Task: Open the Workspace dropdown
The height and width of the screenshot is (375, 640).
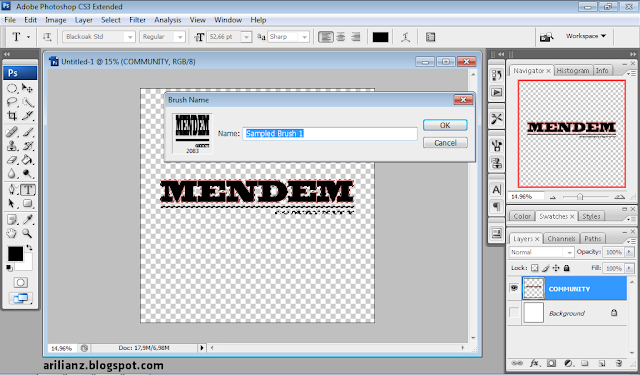Action: click(586, 36)
